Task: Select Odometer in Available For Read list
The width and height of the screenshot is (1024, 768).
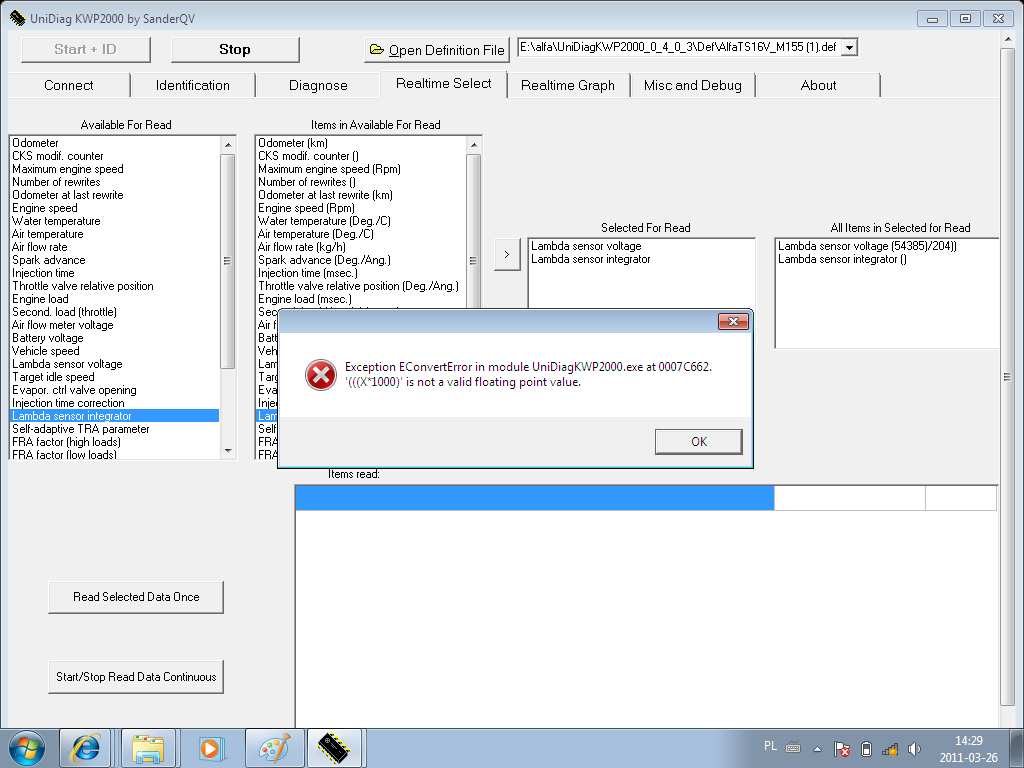Action: pyautogui.click(x=115, y=143)
